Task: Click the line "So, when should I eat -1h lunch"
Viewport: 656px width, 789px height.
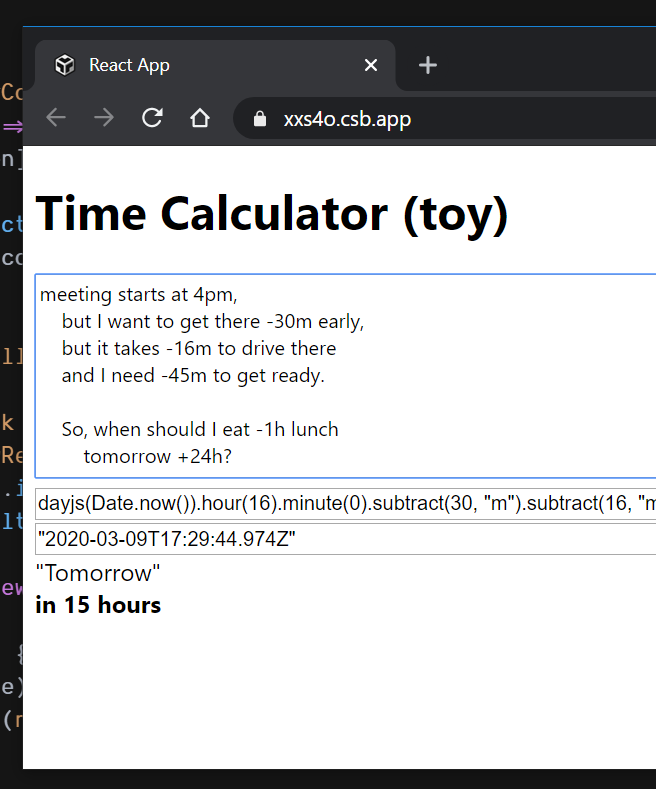Action: pos(200,429)
